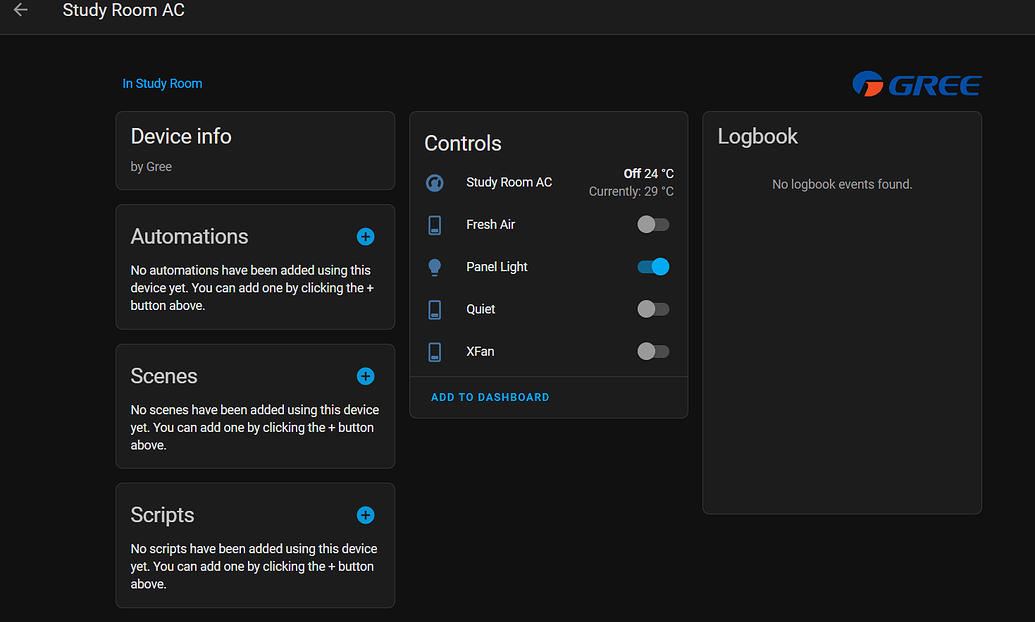This screenshot has width=1035, height=622.
Task: Turn off the Panel Light switch
Action: [x=653, y=267]
